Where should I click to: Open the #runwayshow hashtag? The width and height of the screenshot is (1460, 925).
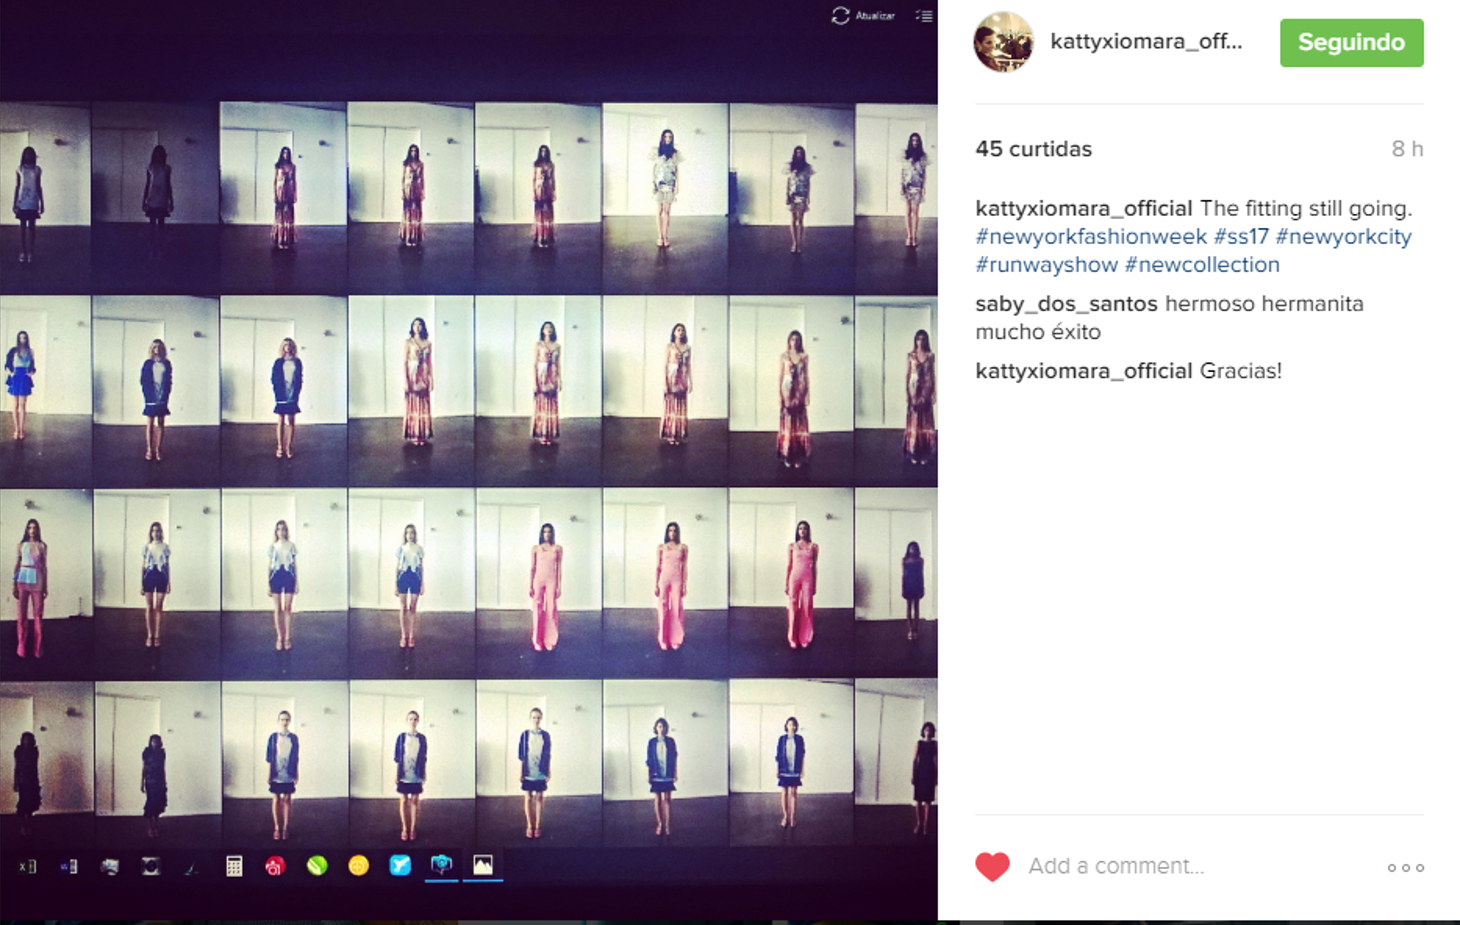[x=1046, y=265]
